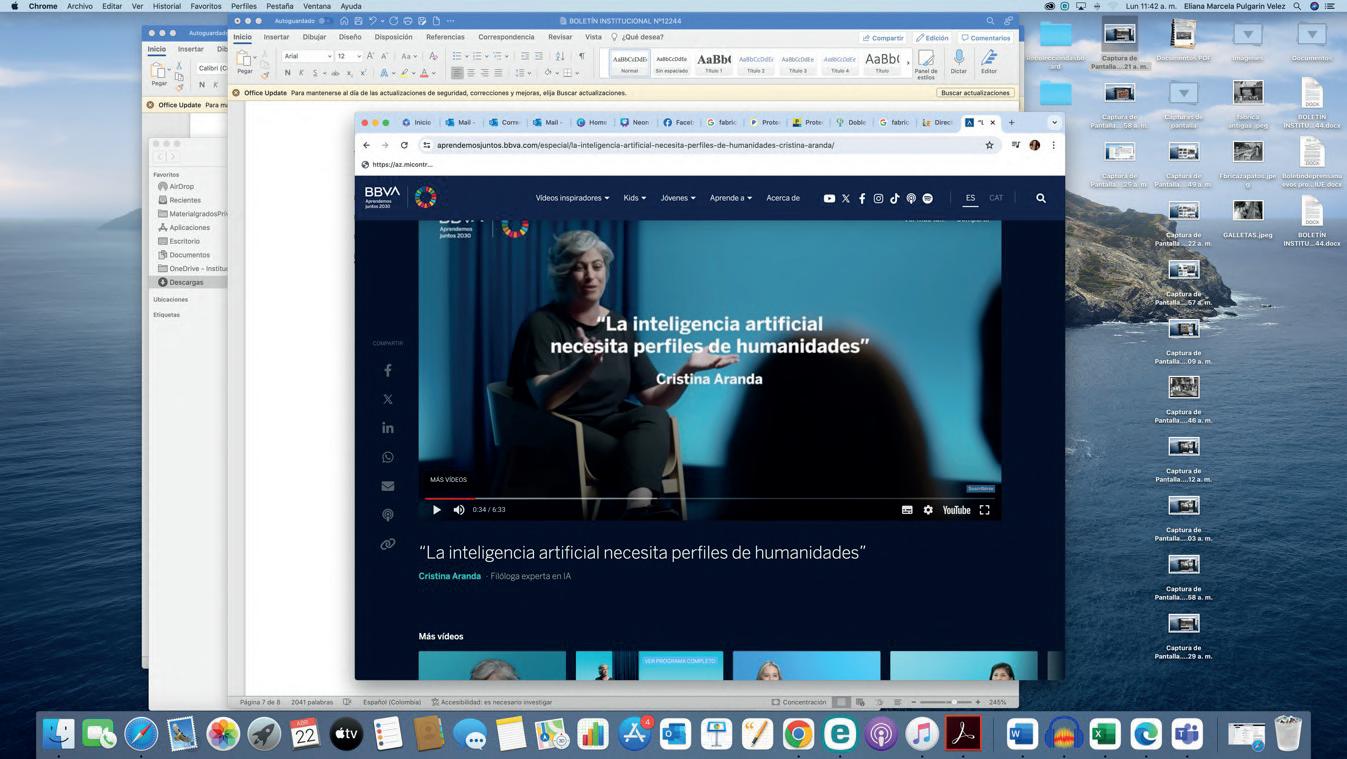Click Buscar actualizaciones in Word
1347x759 pixels.
975,93
